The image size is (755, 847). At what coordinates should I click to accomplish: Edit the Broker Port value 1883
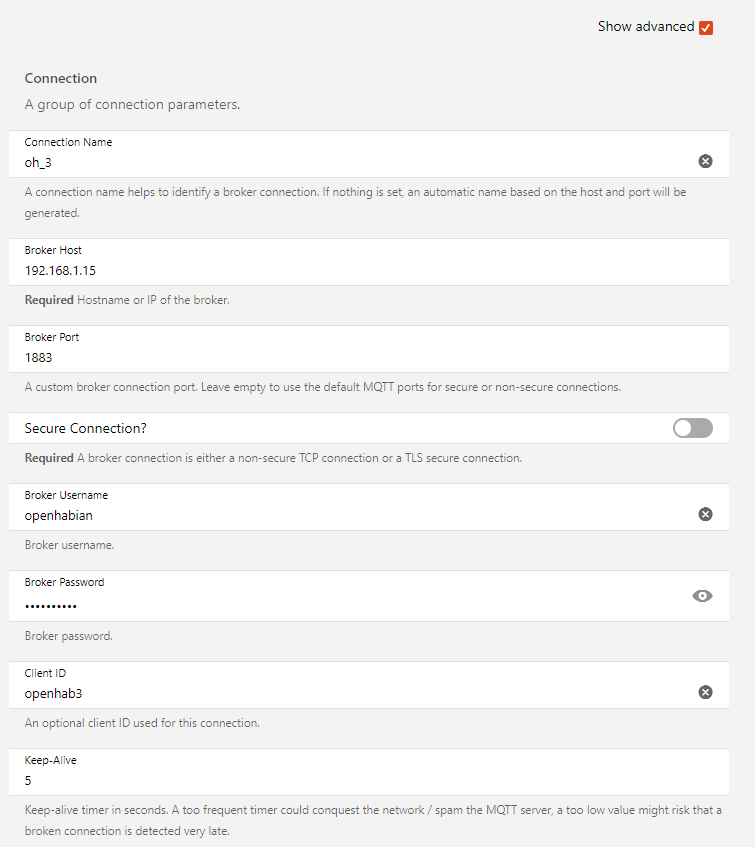(x=350, y=357)
